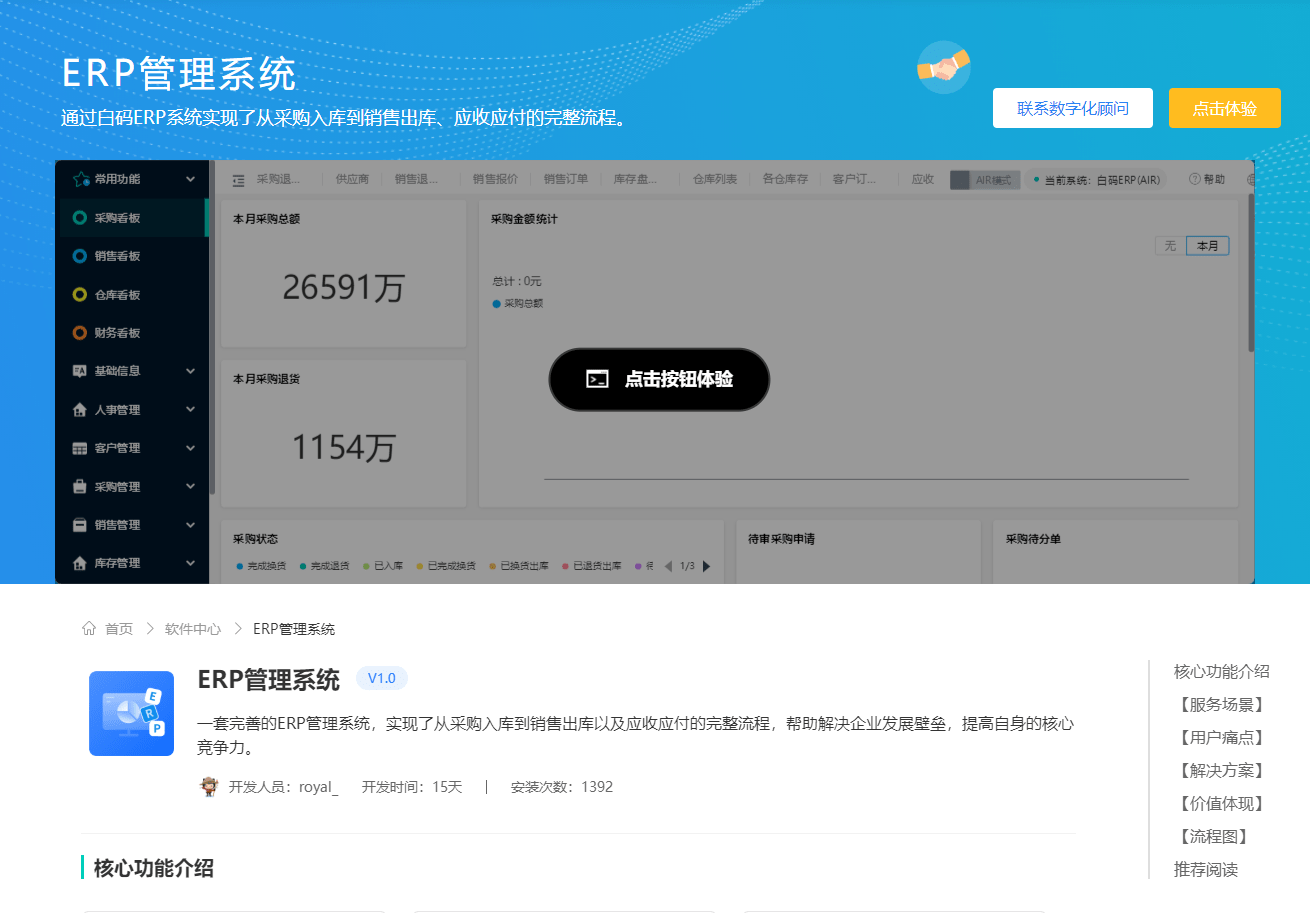Jump to the 【服务场景】 section
The image size is (1310, 913).
1222,704
